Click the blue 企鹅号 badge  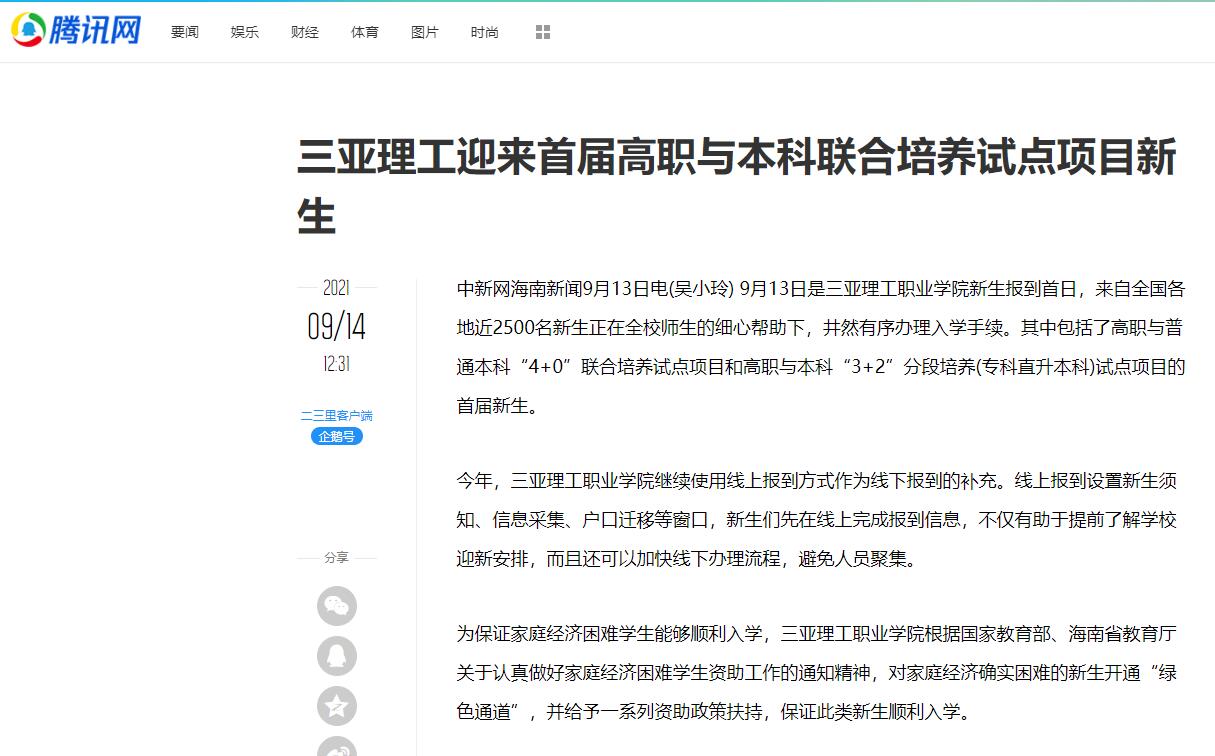click(337, 436)
